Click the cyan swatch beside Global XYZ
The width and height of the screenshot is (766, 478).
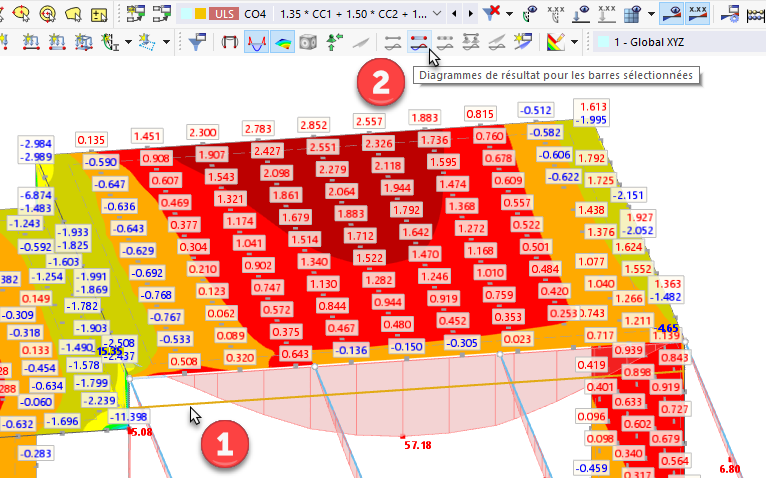[x=603, y=42]
